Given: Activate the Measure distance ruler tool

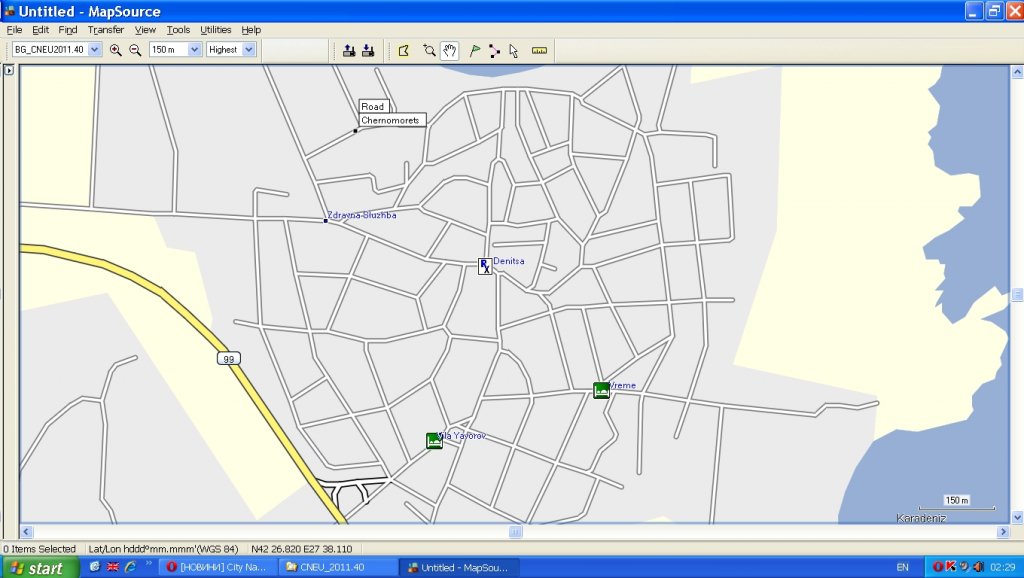Looking at the screenshot, I should tap(540, 50).
